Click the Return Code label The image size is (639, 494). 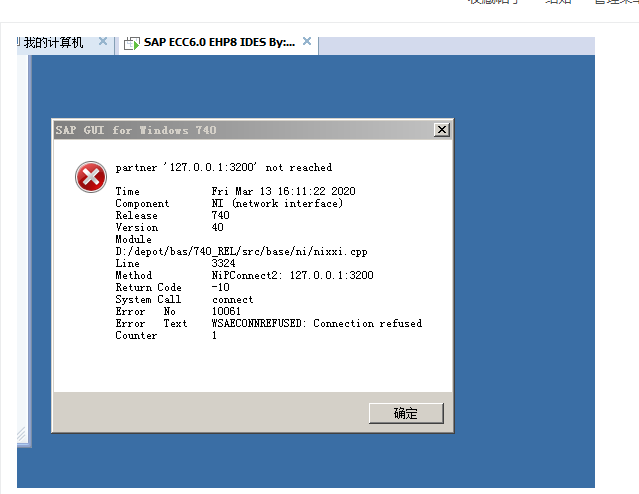148,287
